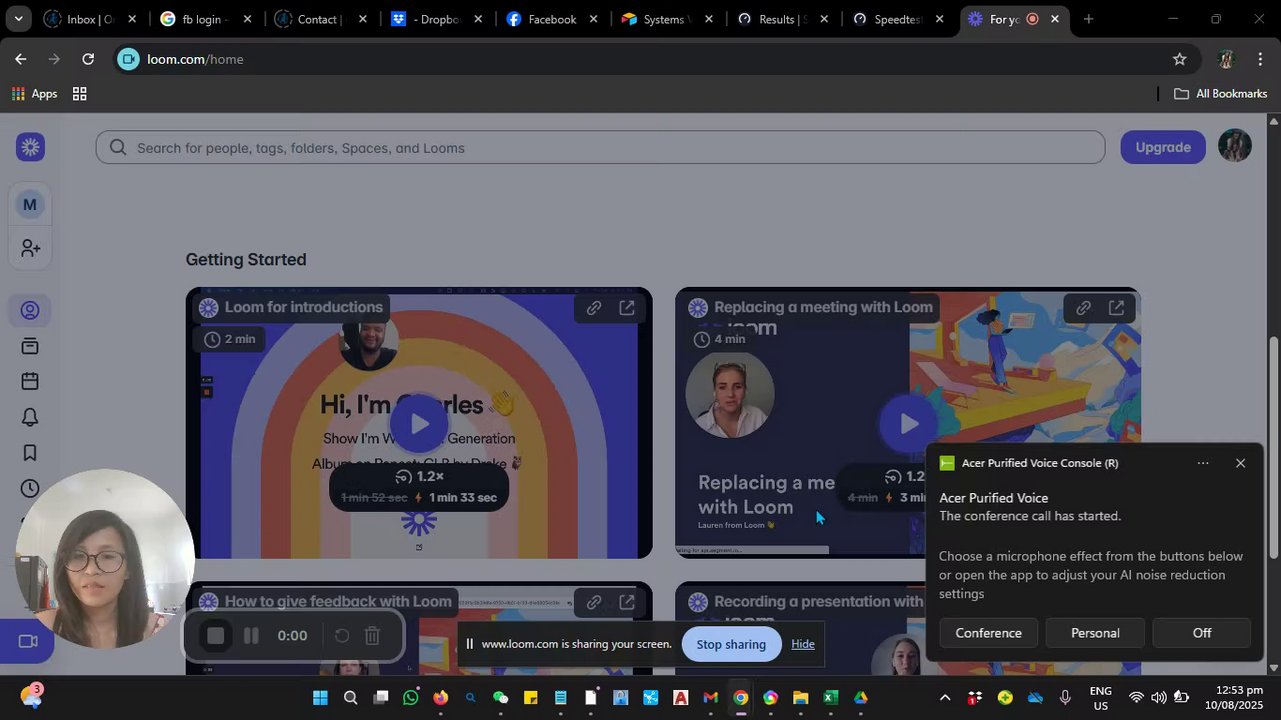Copy link for Replacing a meeting with Loom

tap(1083, 308)
